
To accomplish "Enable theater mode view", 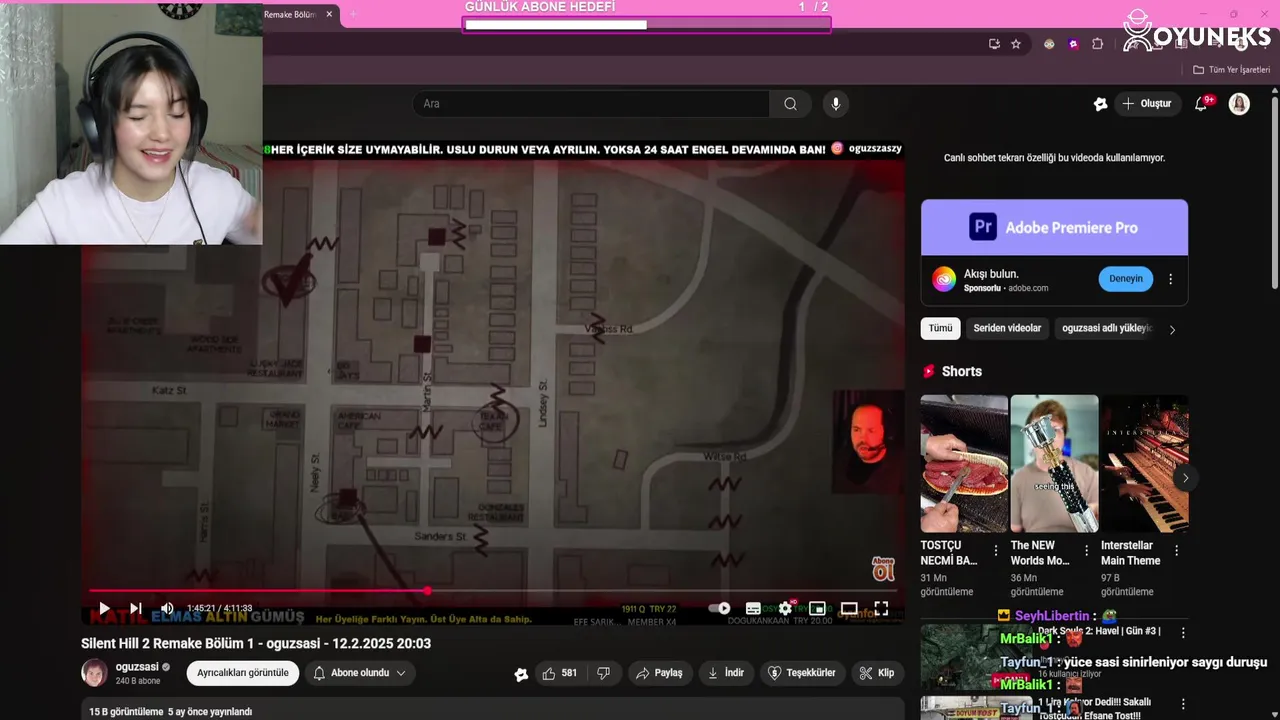I will click(x=849, y=608).
